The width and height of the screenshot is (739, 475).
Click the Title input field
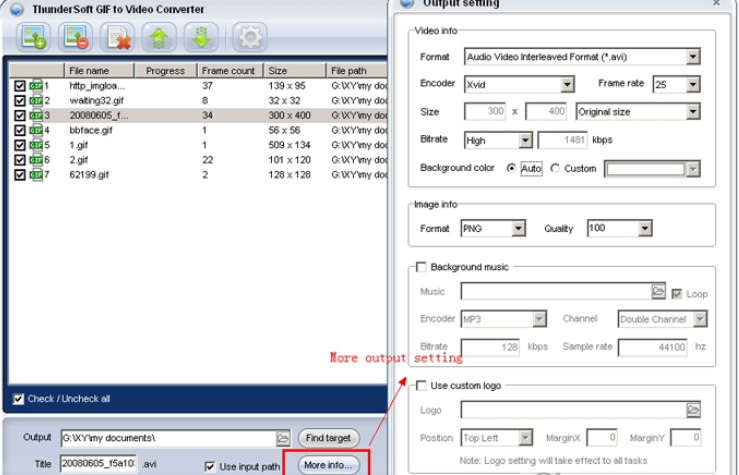(x=99, y=464)
